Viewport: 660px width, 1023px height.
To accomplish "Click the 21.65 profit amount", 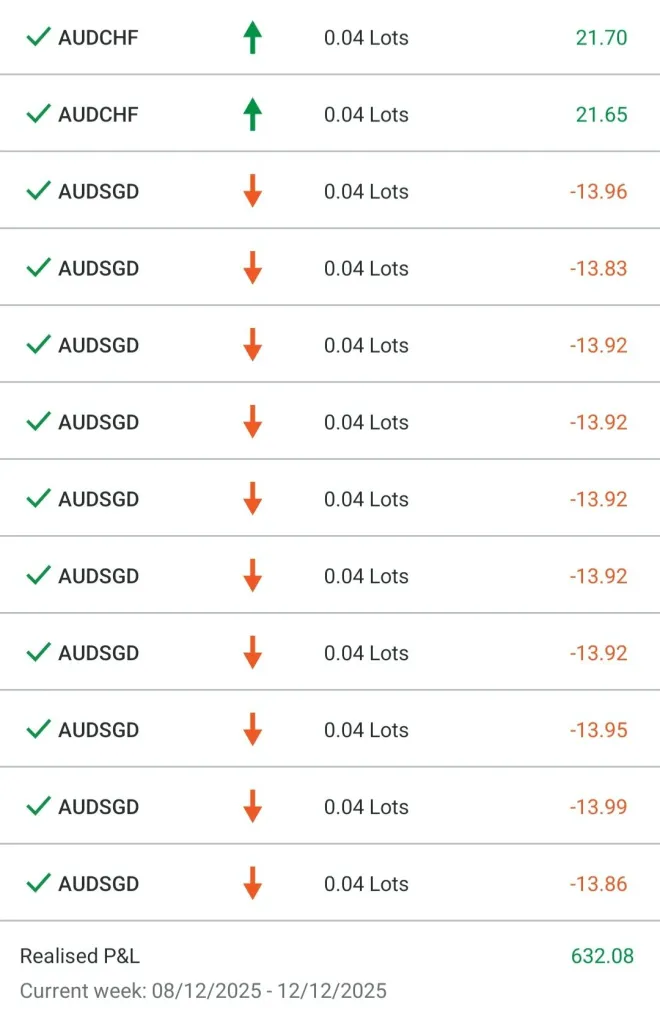I will coord(601,115).
